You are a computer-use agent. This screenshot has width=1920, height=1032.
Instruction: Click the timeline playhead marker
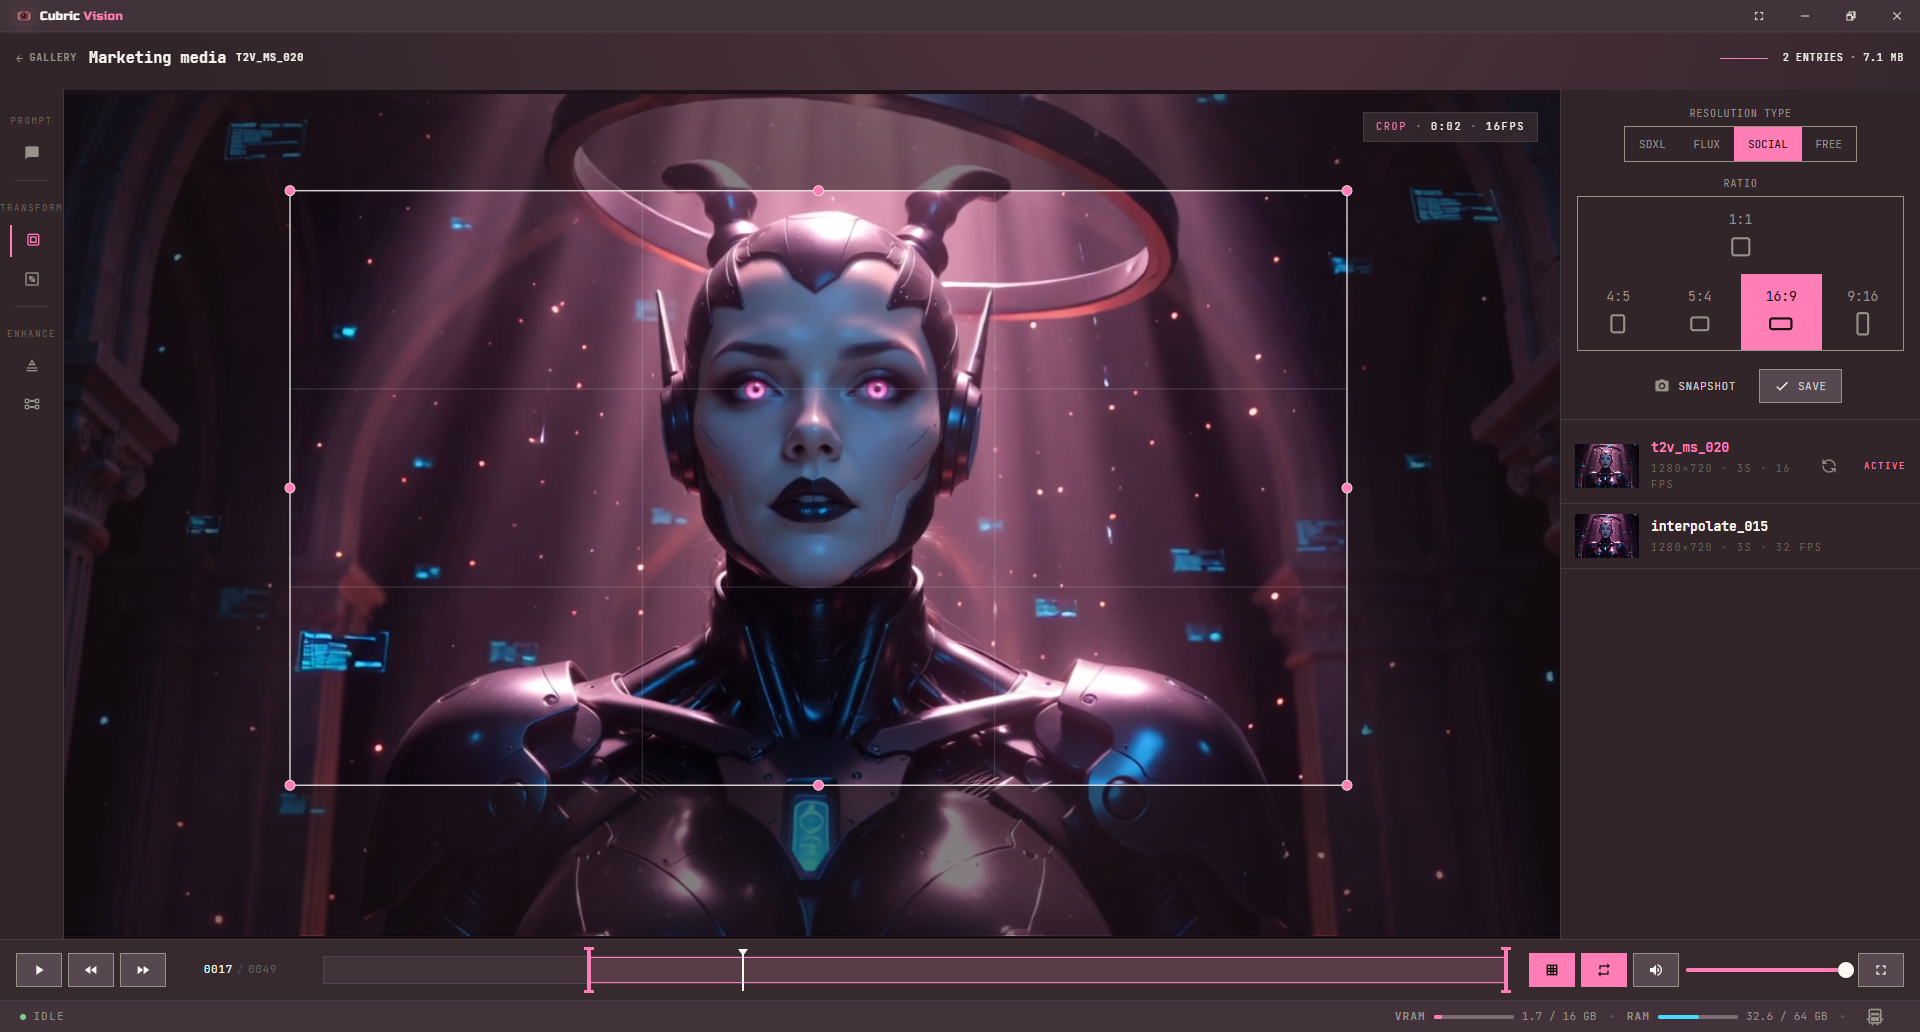(743, 969)
